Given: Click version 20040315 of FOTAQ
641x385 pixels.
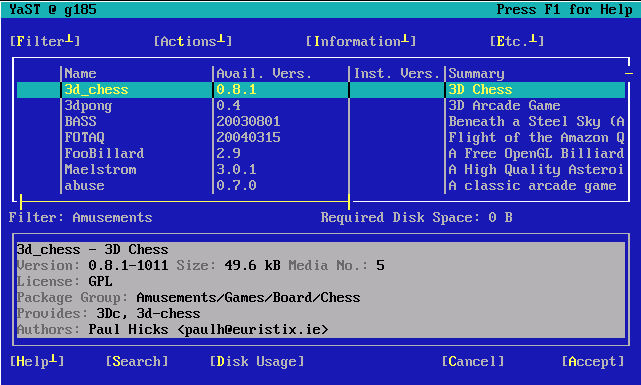Looking at the screenshot, I should click(x=248, y=137).
